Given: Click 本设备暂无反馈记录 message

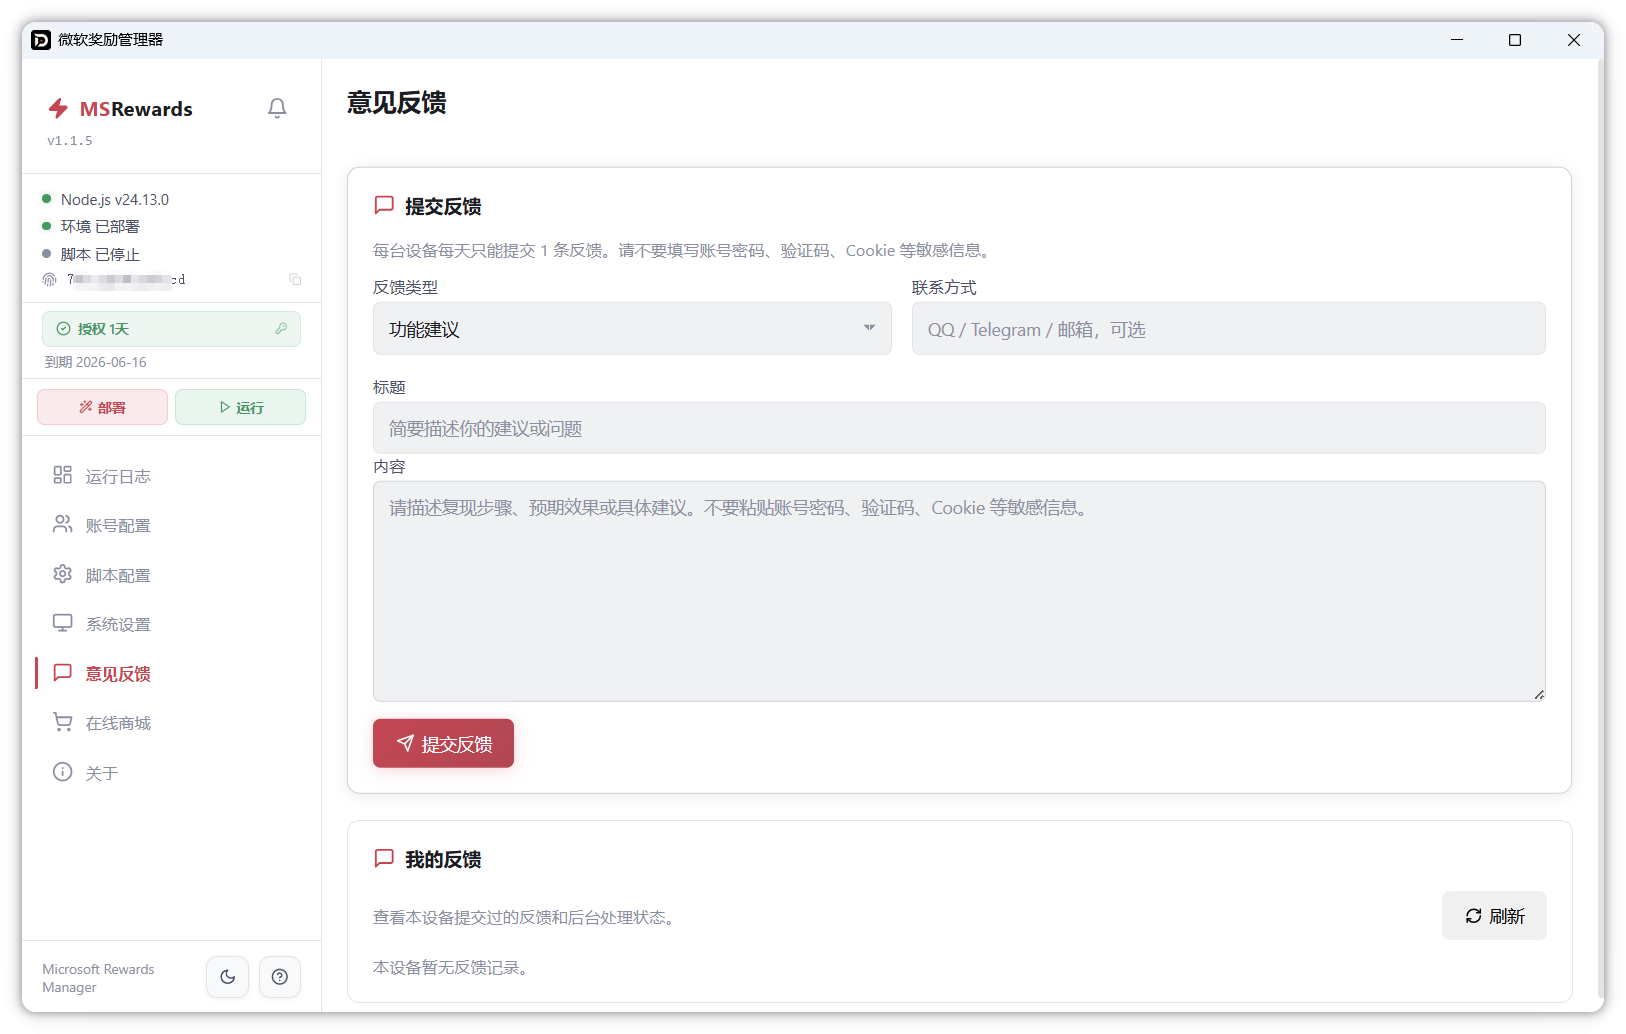Looking at the screenshot, I should (450, 967).
